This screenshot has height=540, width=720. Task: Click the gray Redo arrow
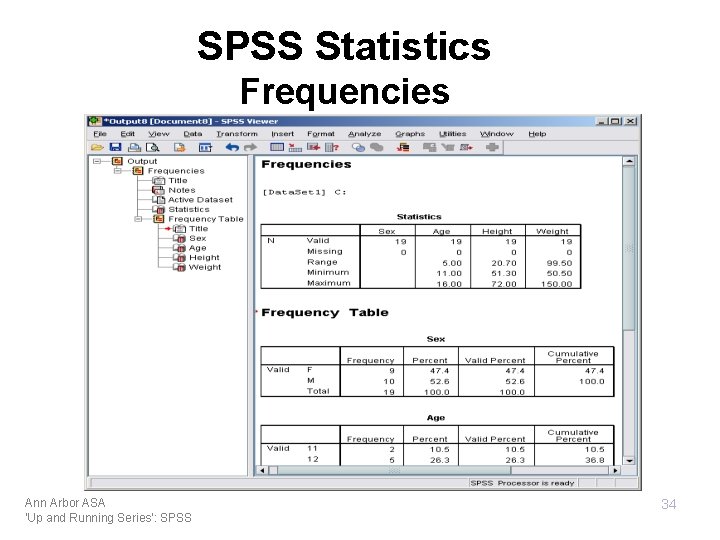tap(250, 147)
